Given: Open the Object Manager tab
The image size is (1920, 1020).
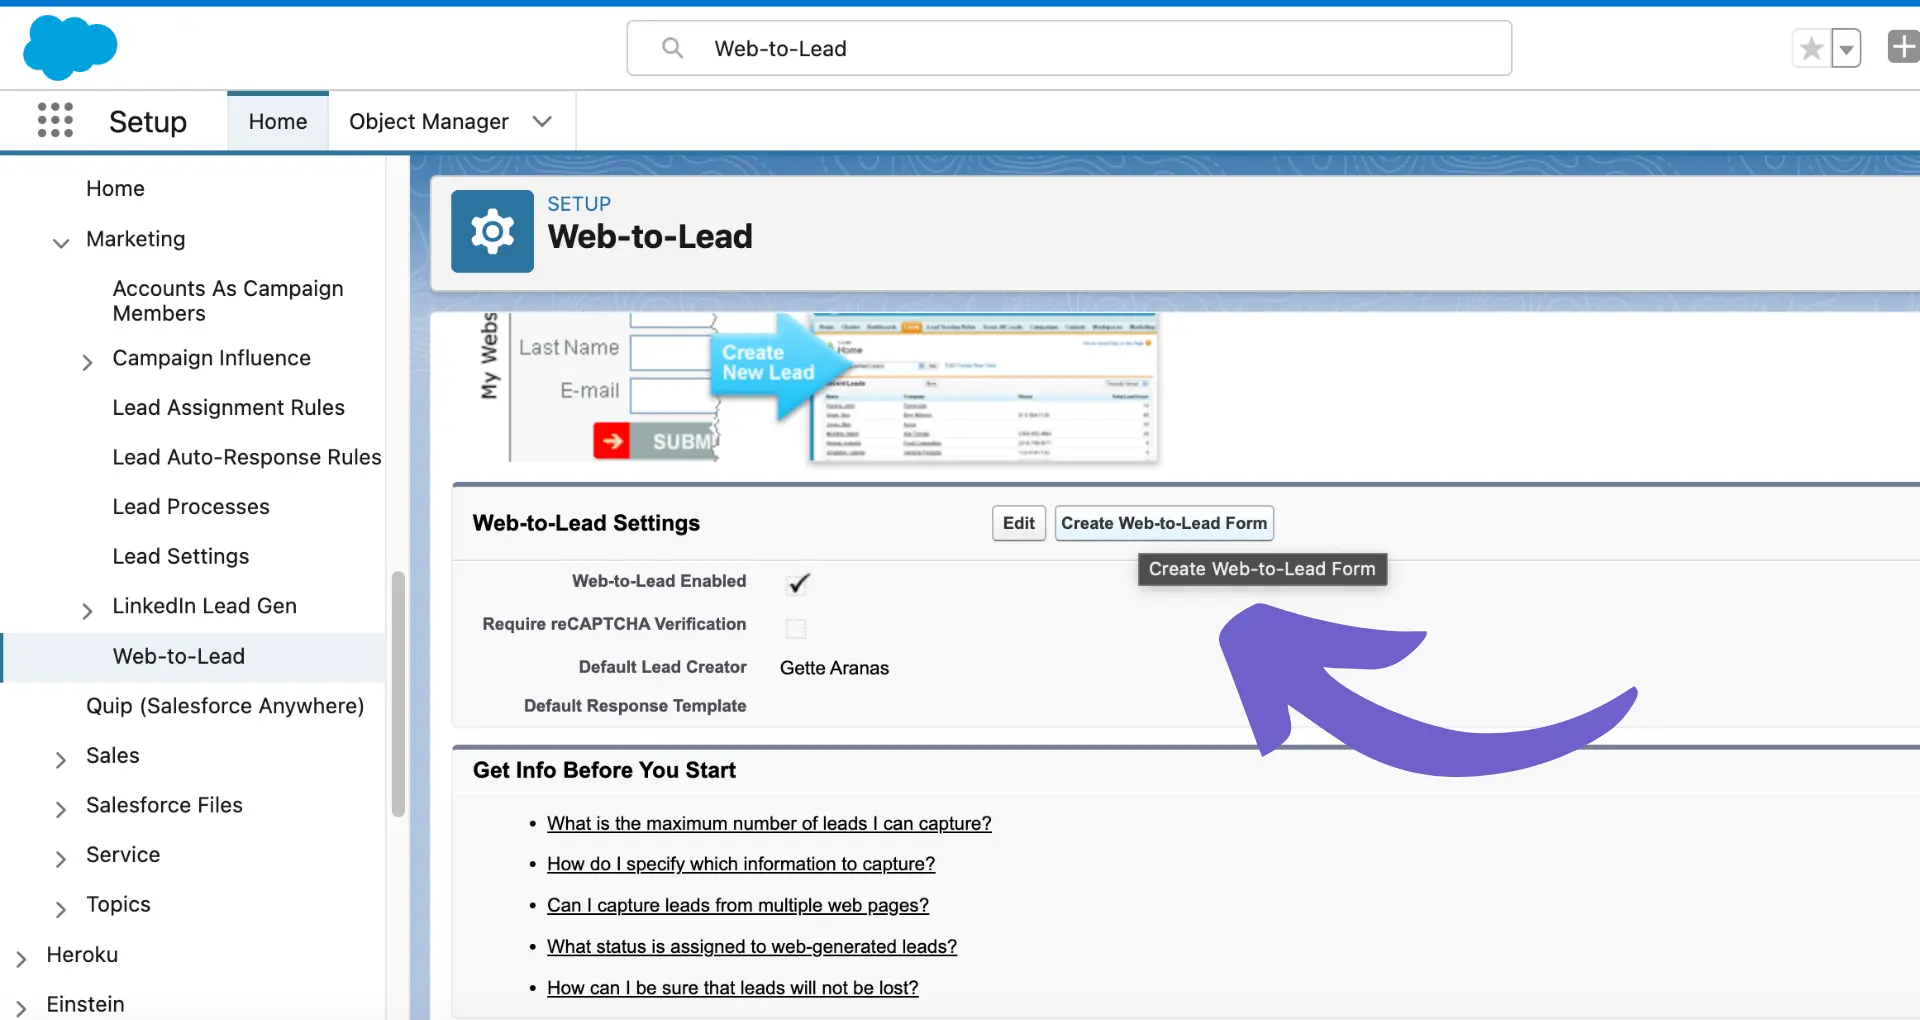Looking at the screenshot, I should click(x=429, y=121).
